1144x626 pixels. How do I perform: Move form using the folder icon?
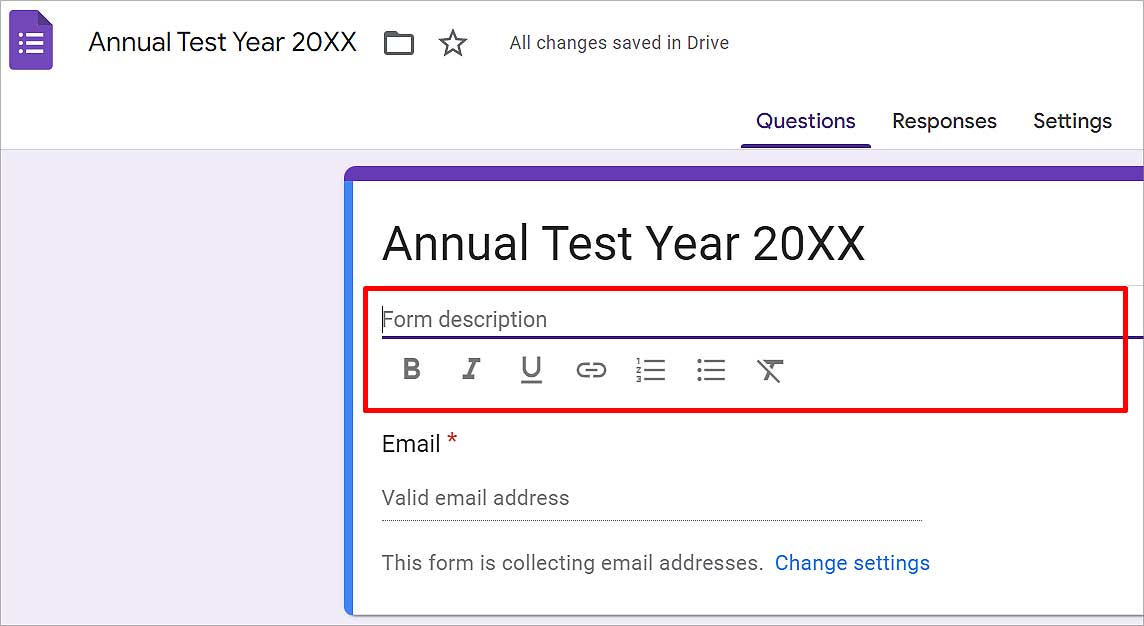[x=399, y=43]
